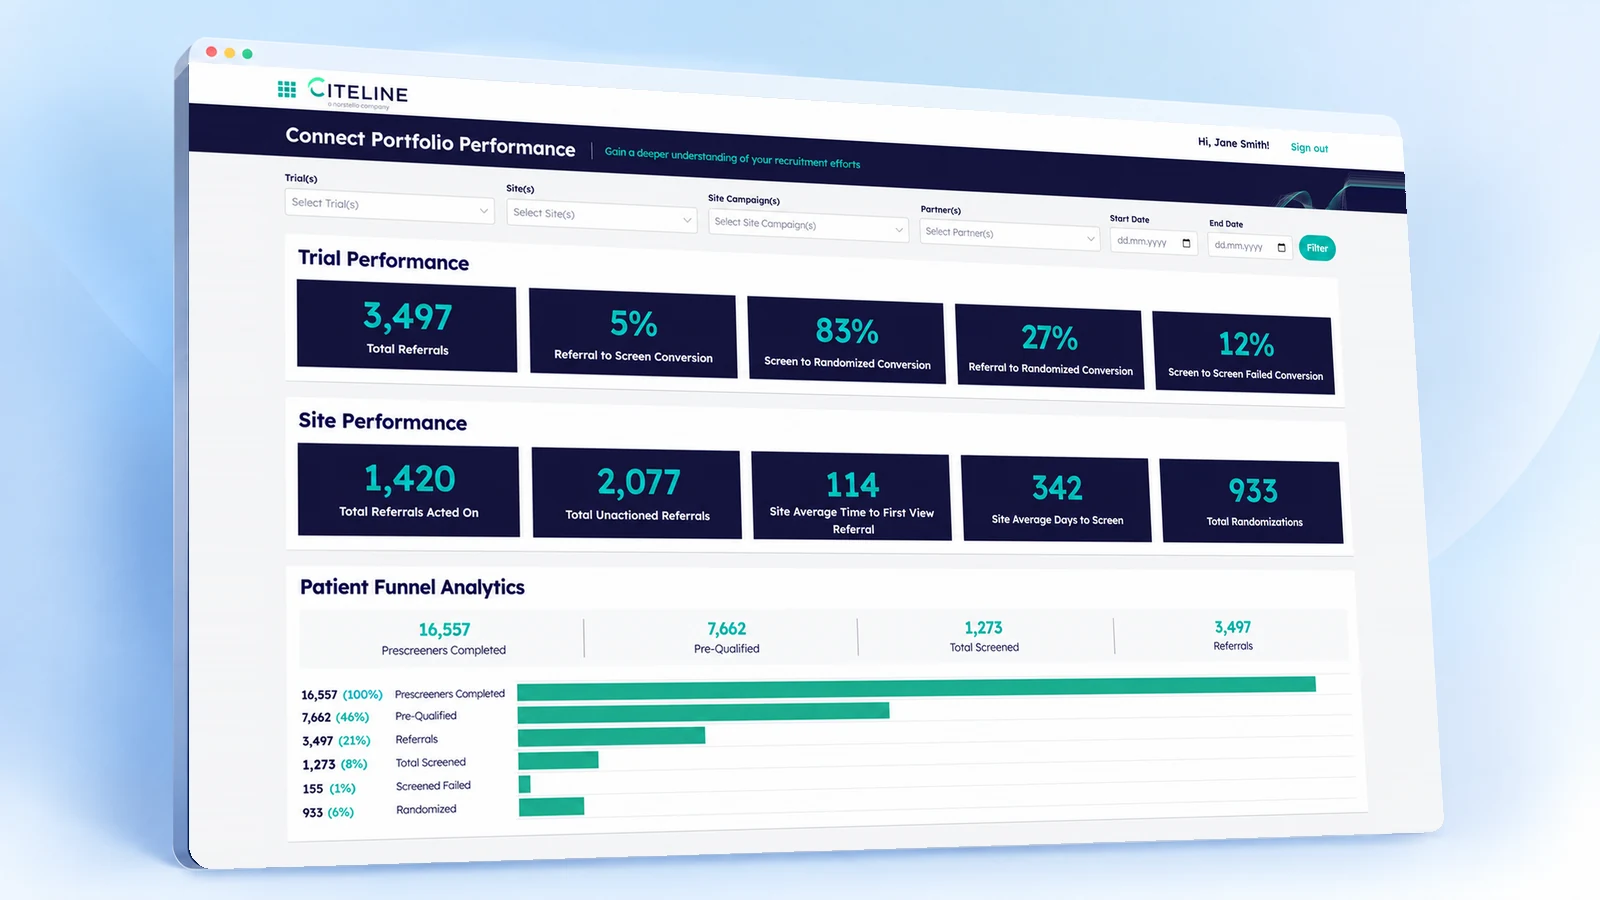This screenshot has width=1600, height=900.
Task: Click the Hi, Jane Smith! greeting
Action: (1233, 143)
